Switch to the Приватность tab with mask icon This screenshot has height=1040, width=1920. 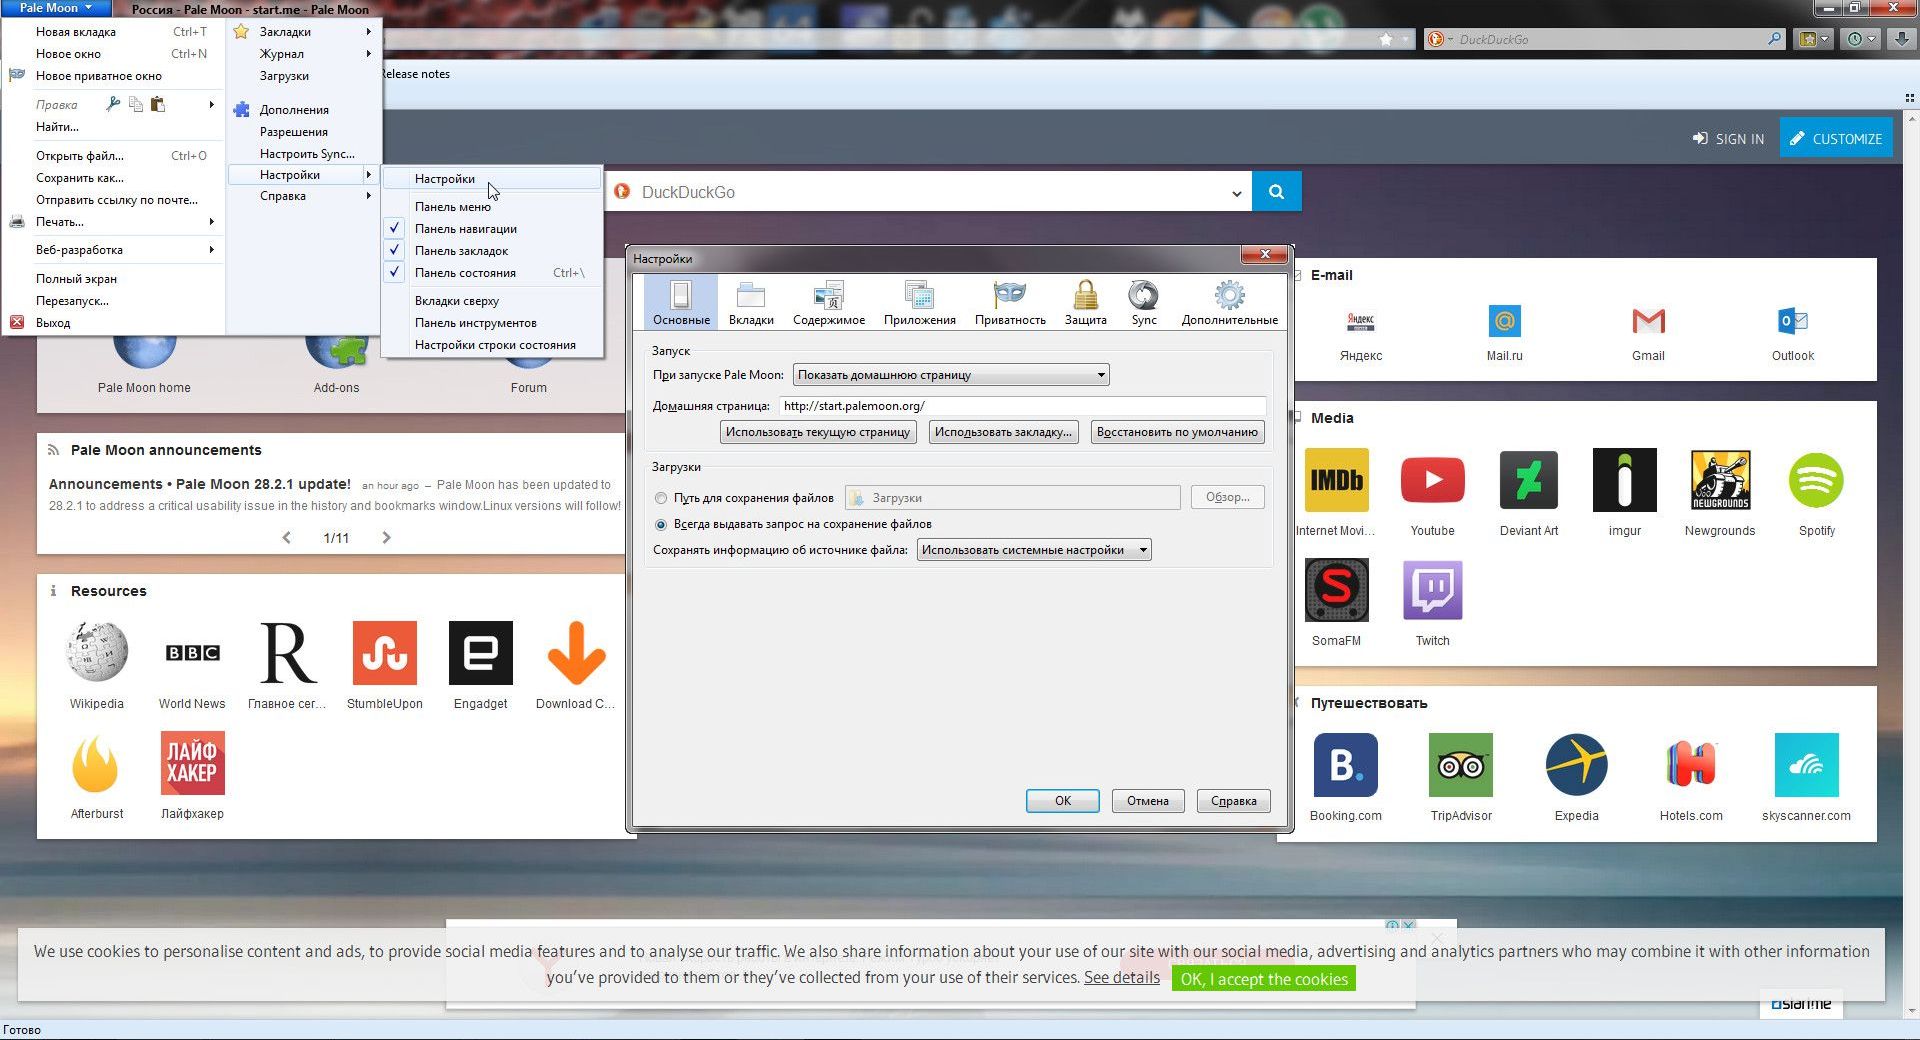1010,302
